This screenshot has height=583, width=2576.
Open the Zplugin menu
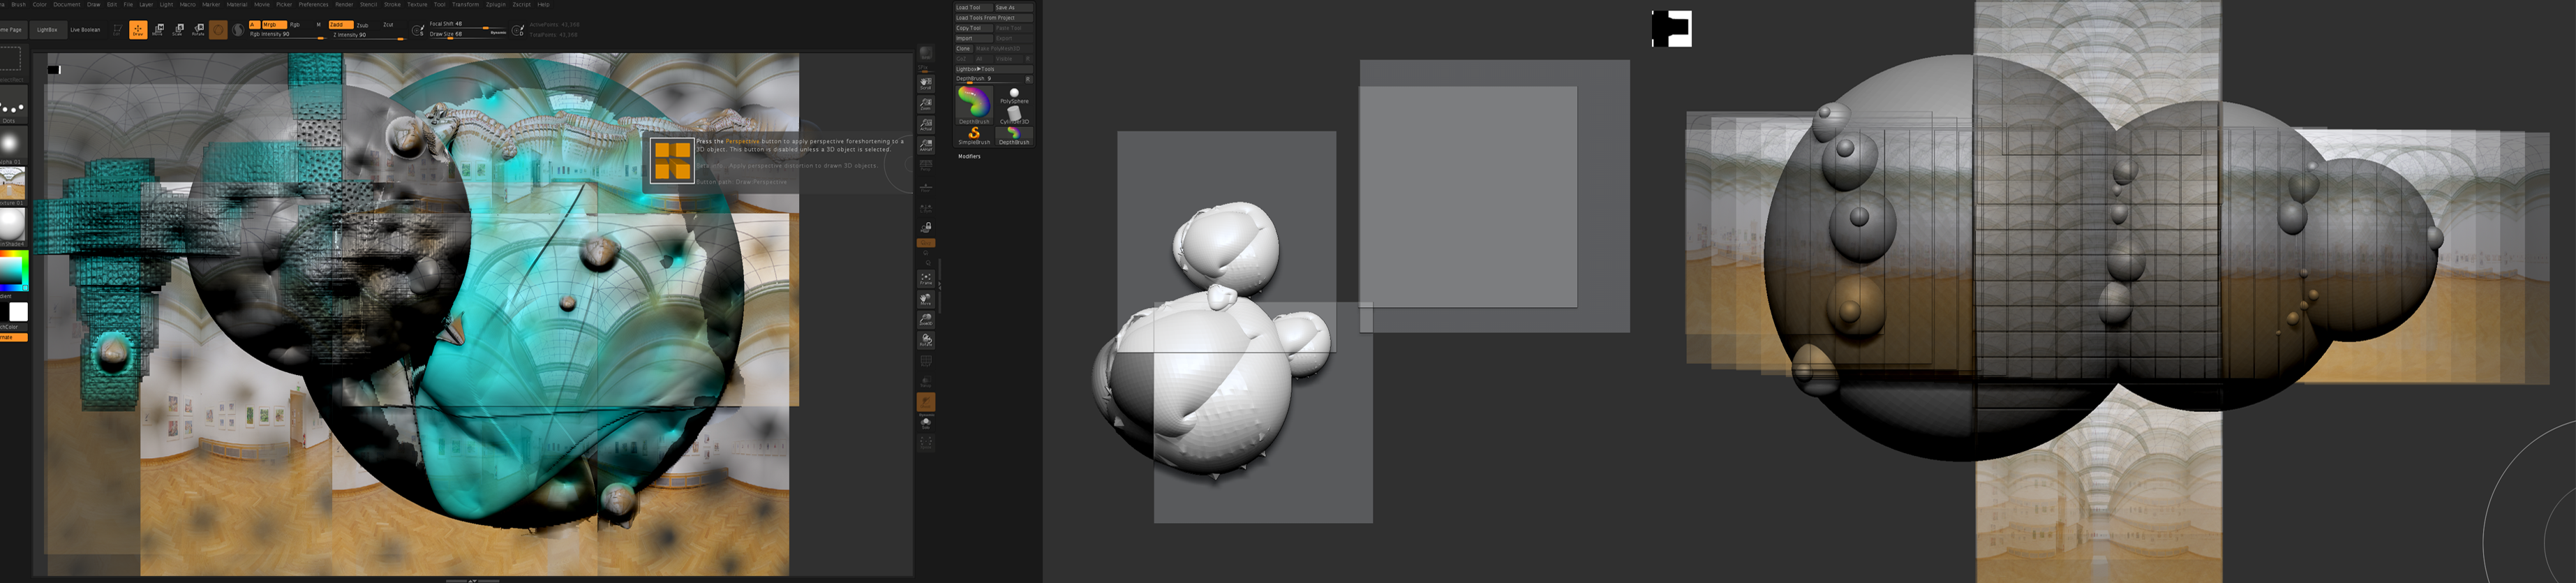pos(496,4)
